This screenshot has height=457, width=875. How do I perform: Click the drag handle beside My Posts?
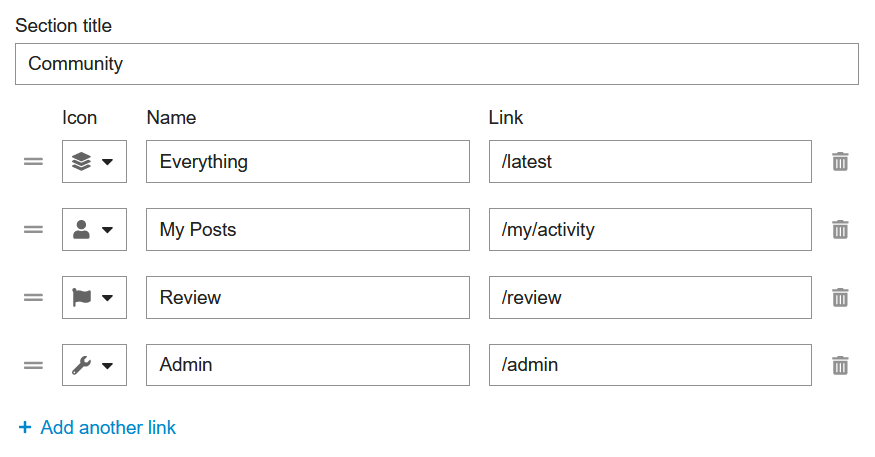[x=34, y=230]
